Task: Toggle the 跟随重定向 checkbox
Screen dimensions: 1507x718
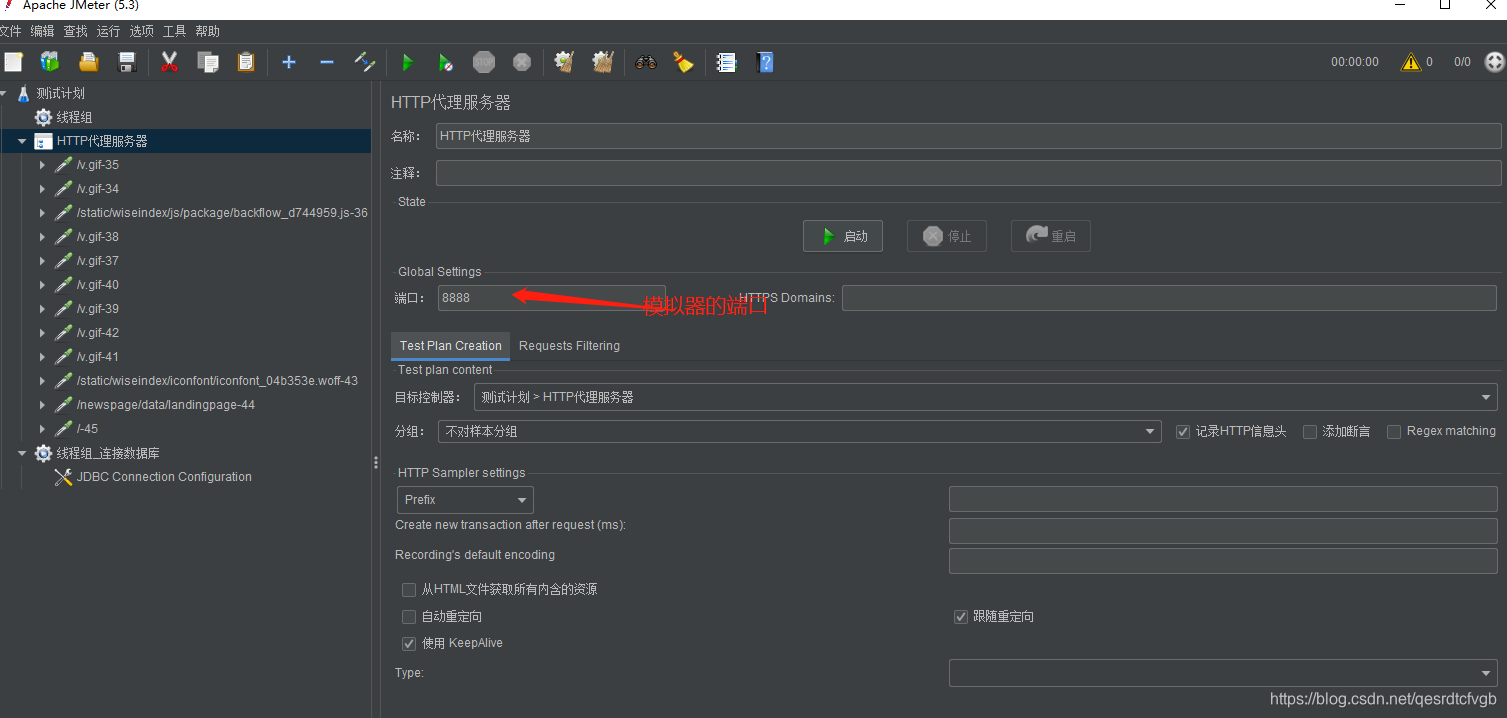Action: 961,617
